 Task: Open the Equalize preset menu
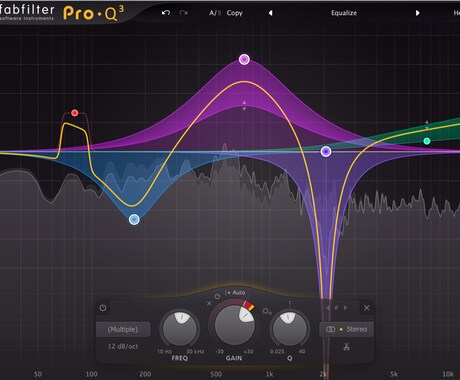tap(344, 13)
